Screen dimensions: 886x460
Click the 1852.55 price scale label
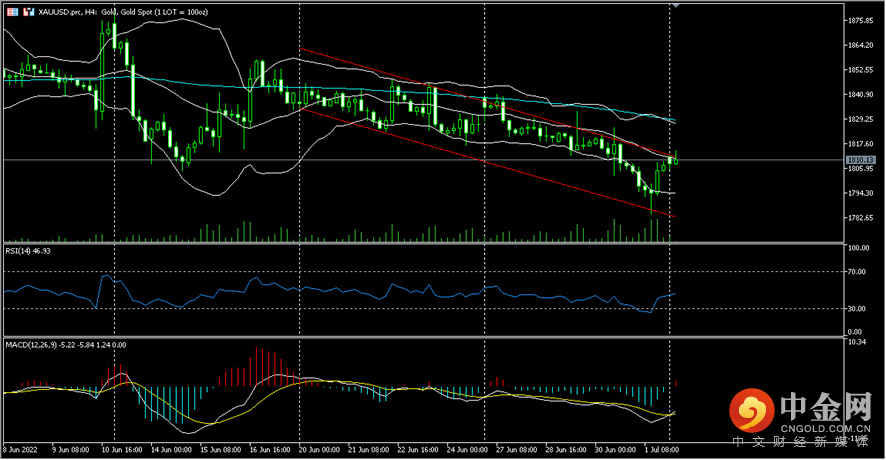pyautogui.click(x=861, y=70)
